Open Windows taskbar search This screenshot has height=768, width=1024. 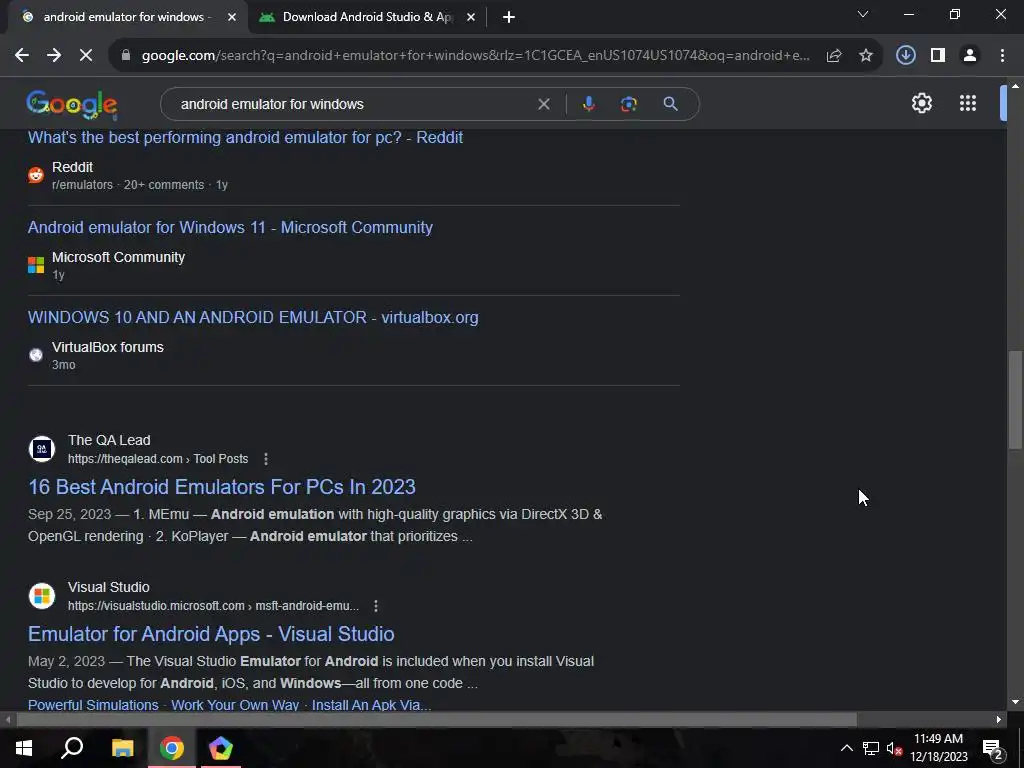point(72,748)
